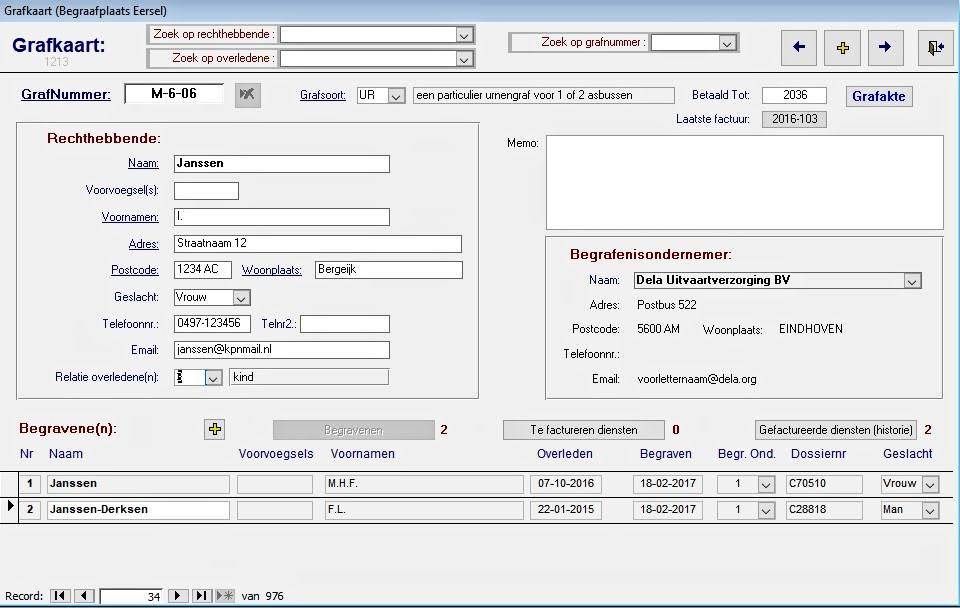Expand the Geslacht dropdown showing Vrouw
Image resolution: width=960 pixels, height=608 pixels.
pos(240,298)
